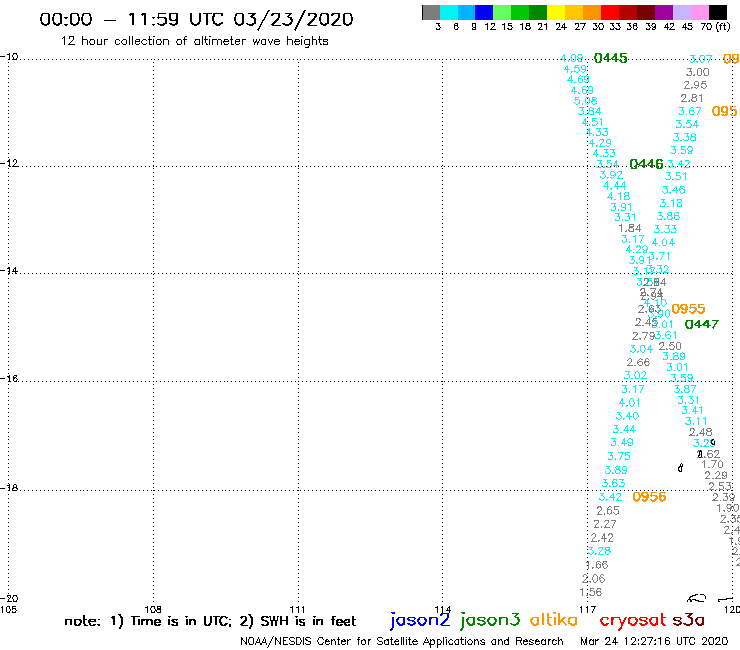The image size is (740, 650).
Task: Pick the pink 70 ft legend swatch
Action: pyautogui.click(x=699, y=12)
